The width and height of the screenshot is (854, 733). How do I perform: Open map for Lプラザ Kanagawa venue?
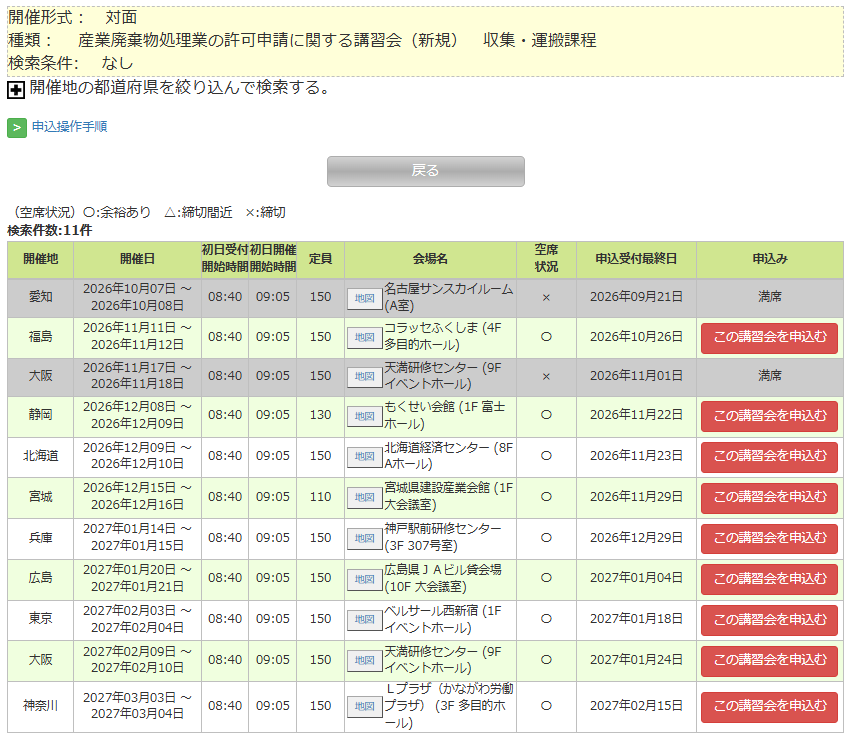[364, 707]
